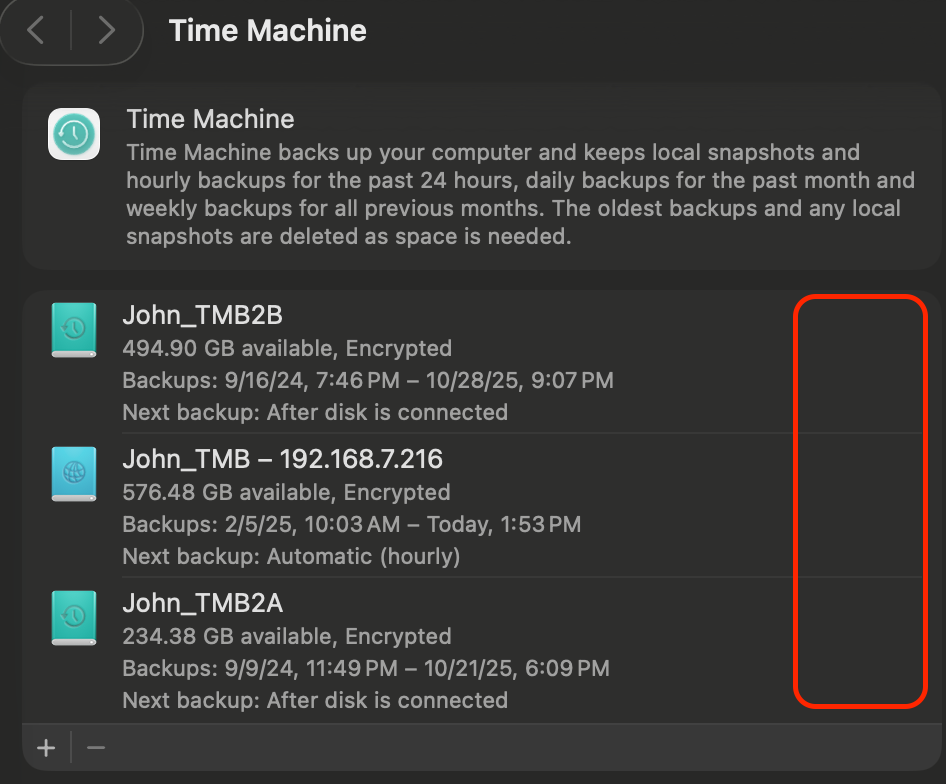Click John_TMB2B's 'After disk is connected' line

315,412
